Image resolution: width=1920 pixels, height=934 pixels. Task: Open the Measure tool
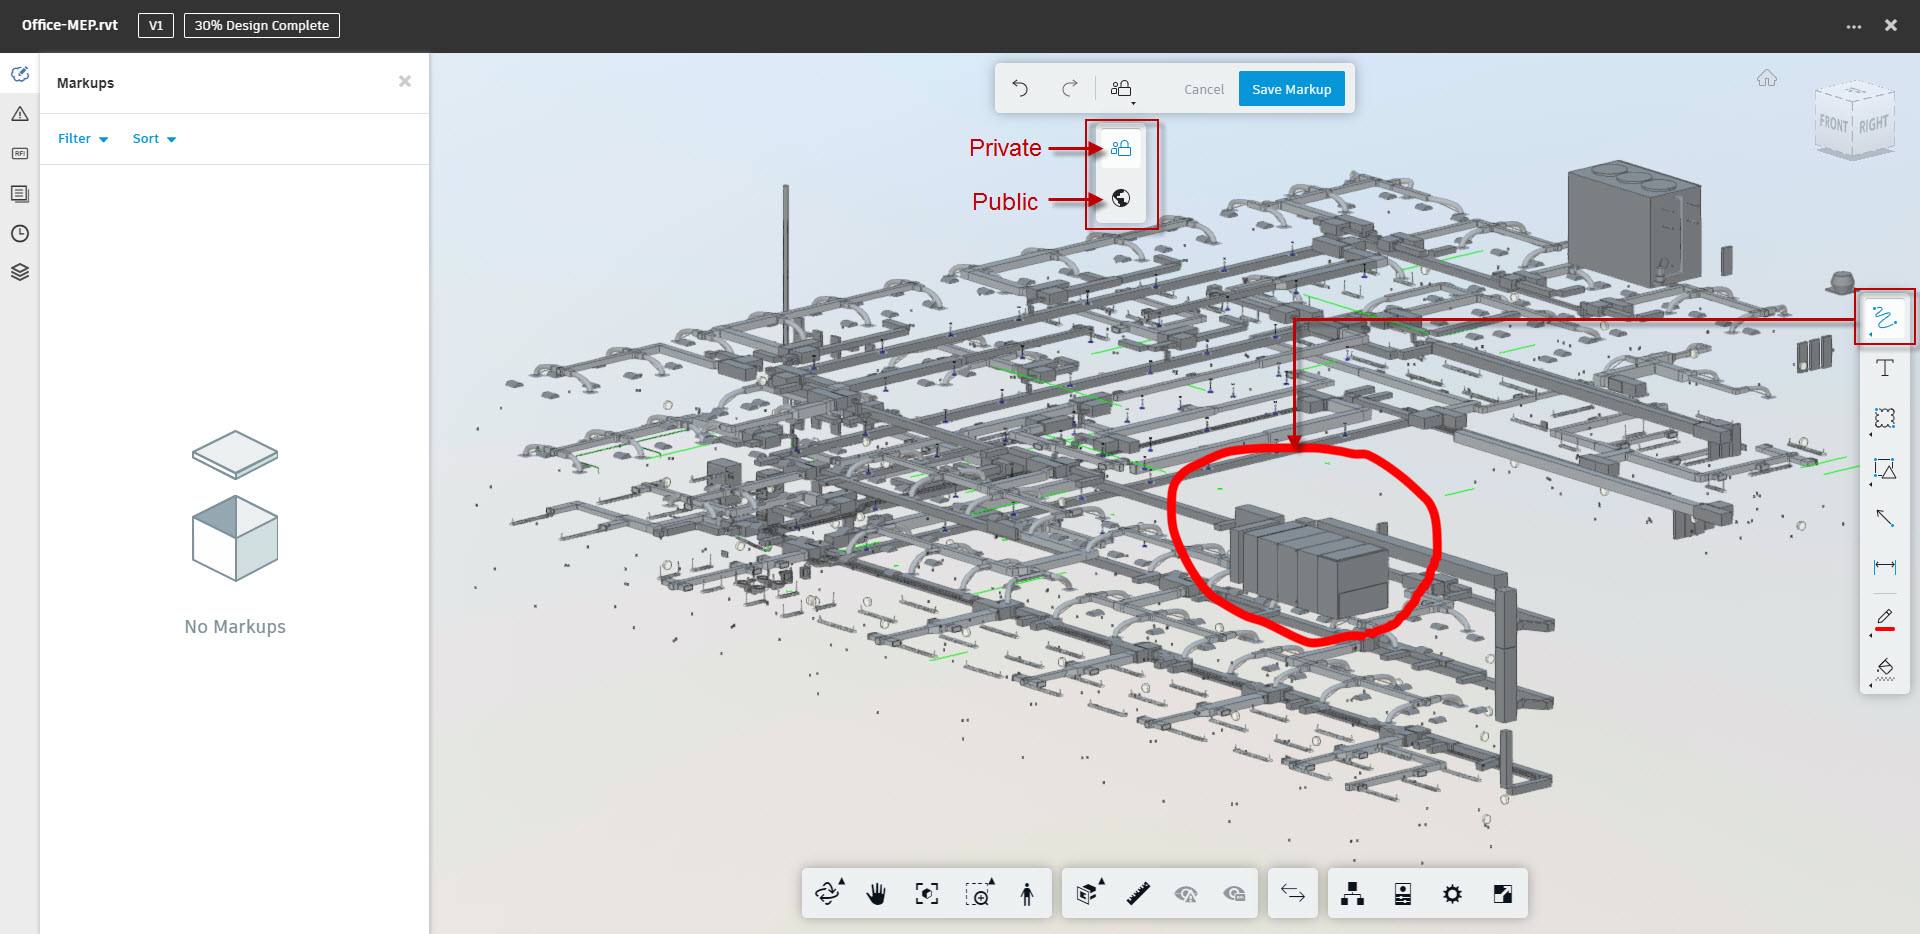(x=1138, y=893)
